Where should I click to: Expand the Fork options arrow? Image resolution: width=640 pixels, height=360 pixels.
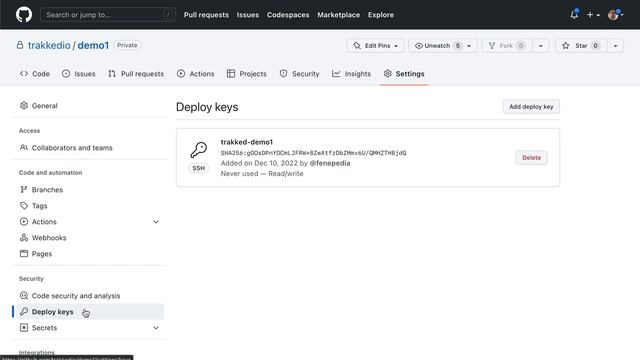click(x=540, y=46)
